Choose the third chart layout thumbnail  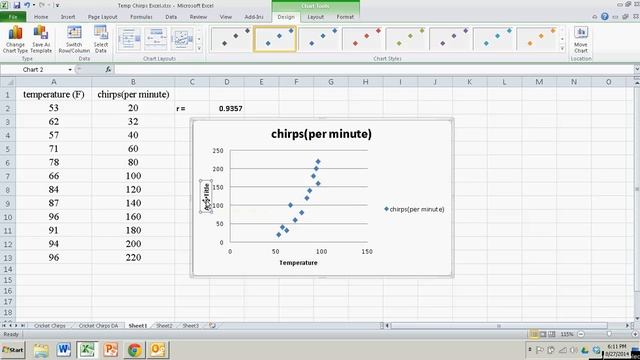tap(182, 40)
